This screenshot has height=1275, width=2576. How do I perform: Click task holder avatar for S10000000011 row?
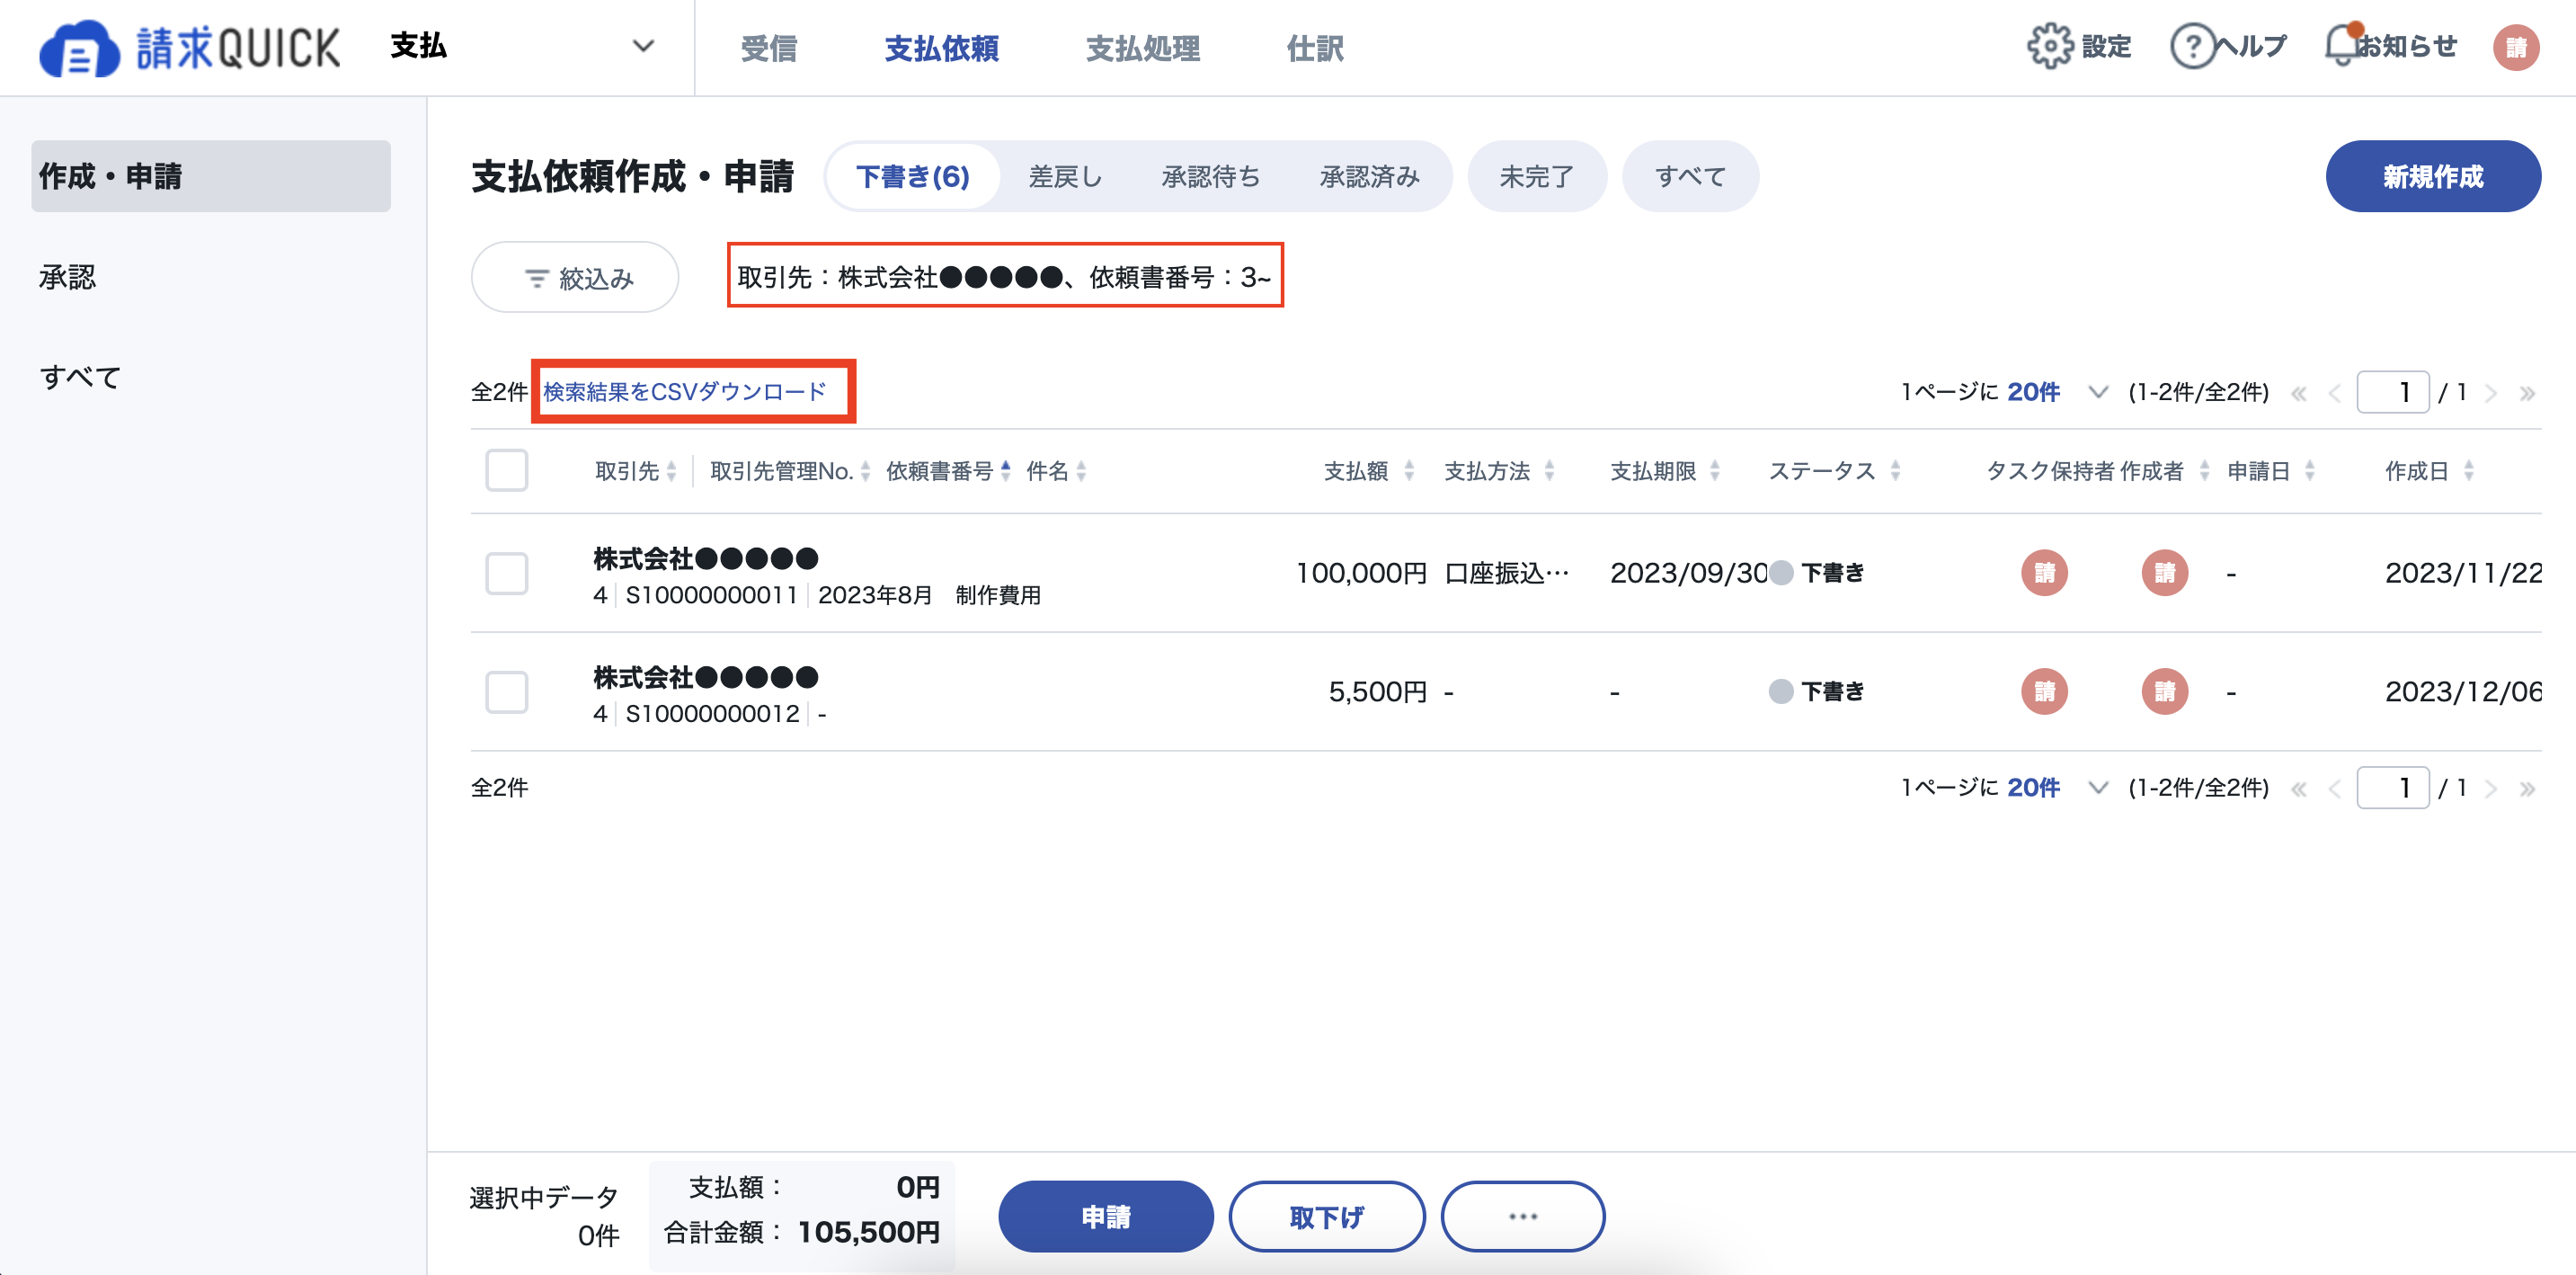[2044, 573]
